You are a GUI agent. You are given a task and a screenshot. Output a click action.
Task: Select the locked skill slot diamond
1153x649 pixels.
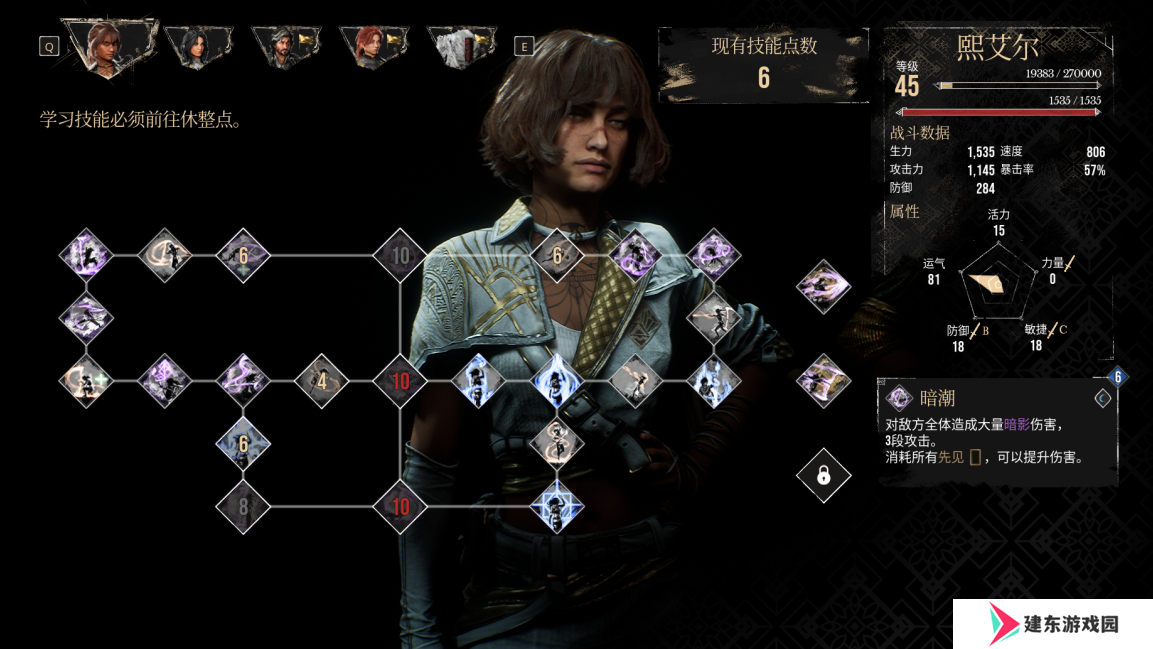point(824,476)
